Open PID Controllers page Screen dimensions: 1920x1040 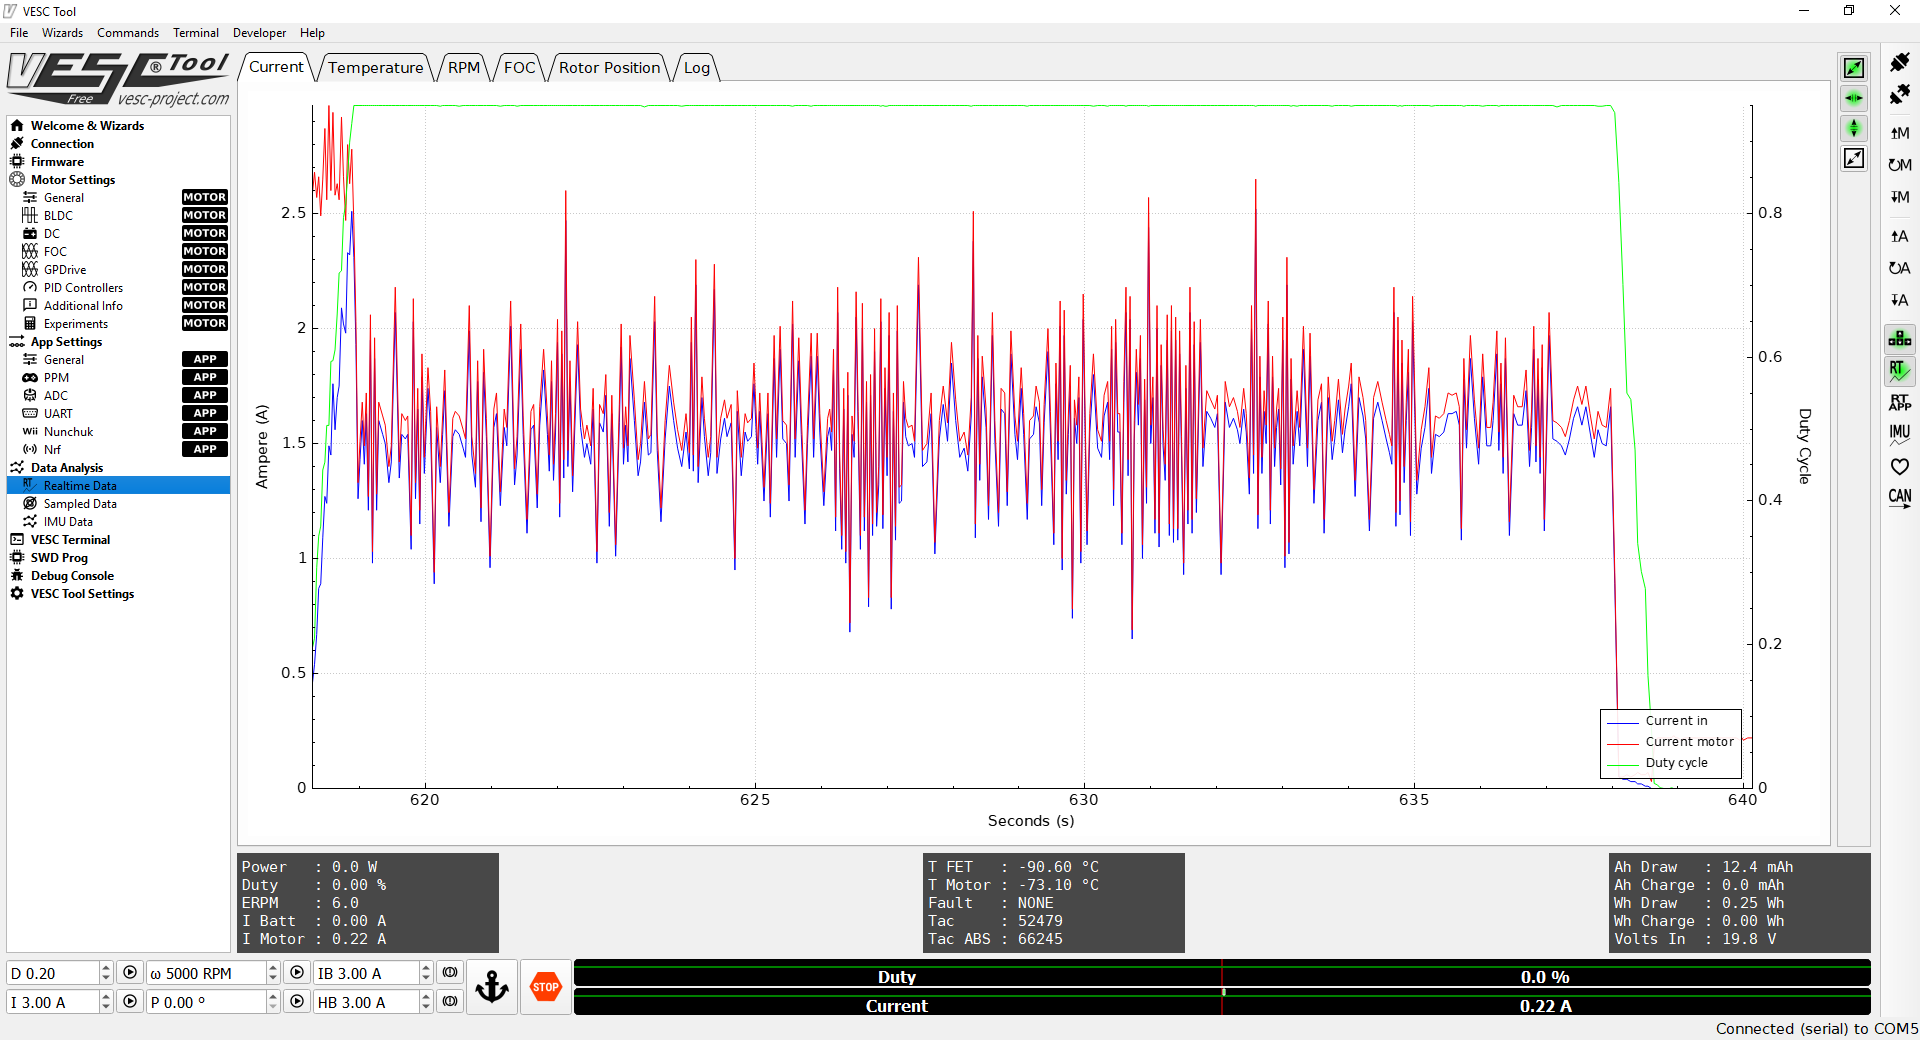83,288
